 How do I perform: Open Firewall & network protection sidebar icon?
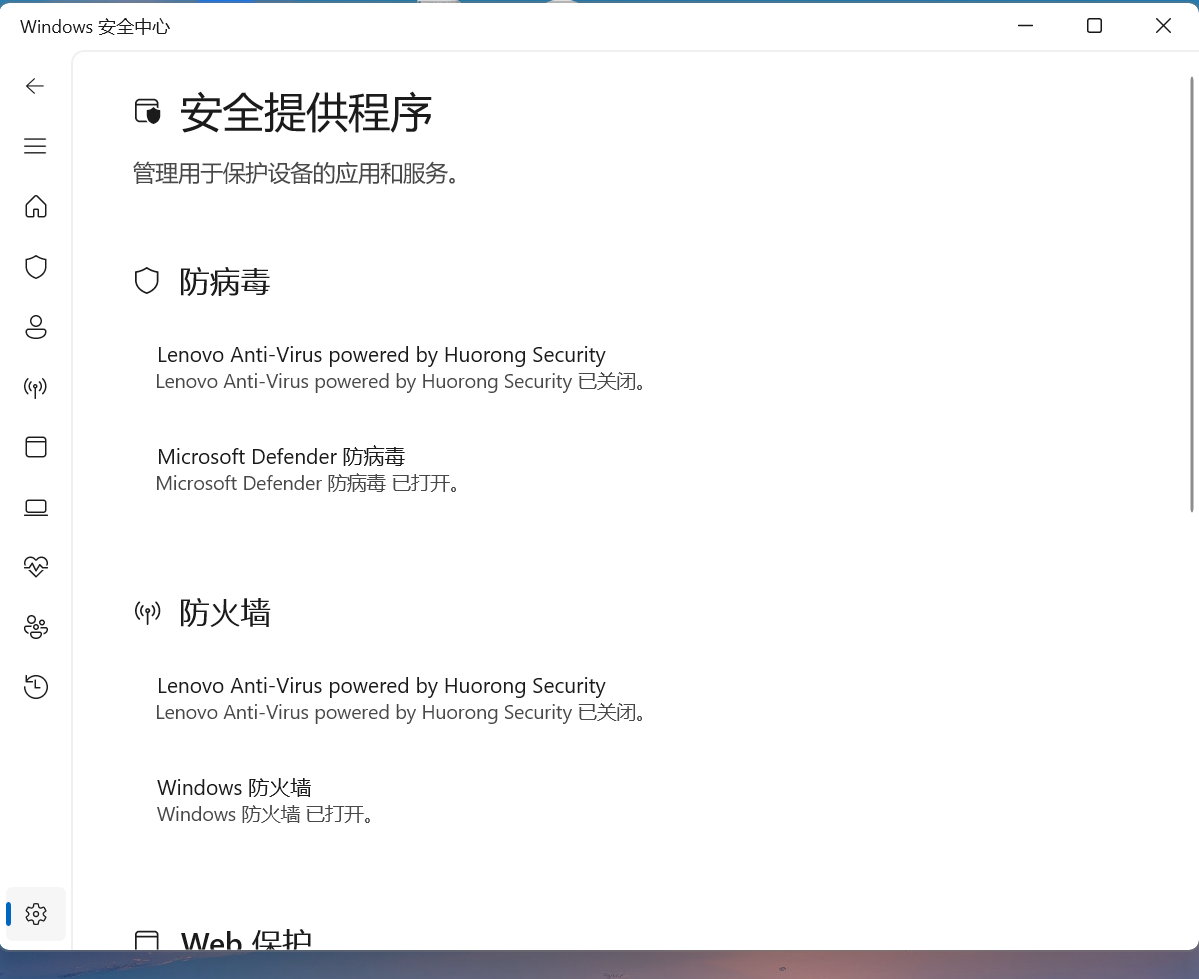tap(36, 387)
